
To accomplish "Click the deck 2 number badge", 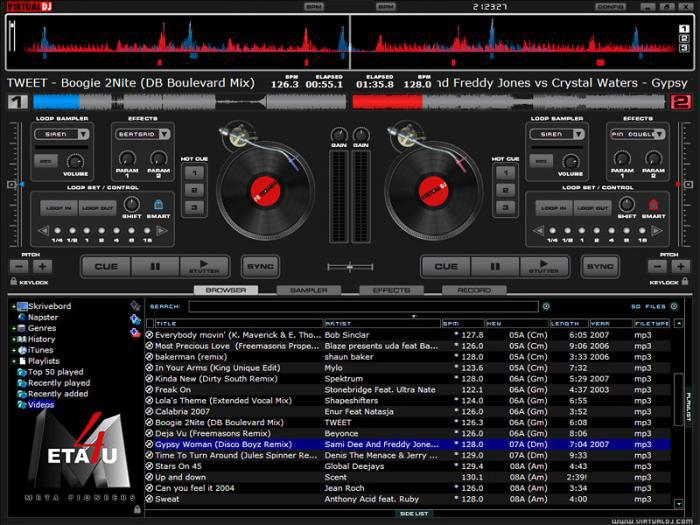I will [681, 102].
